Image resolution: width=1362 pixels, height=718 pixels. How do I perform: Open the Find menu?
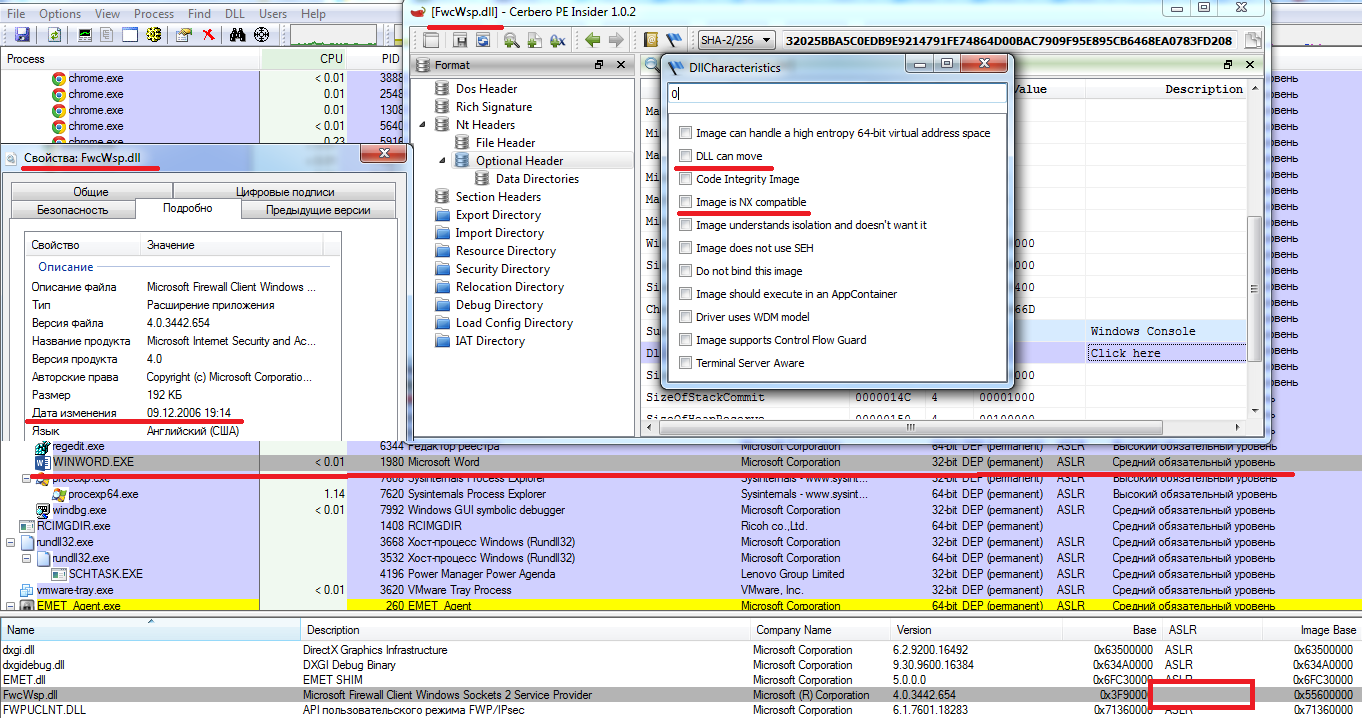(x=199, y=14)
